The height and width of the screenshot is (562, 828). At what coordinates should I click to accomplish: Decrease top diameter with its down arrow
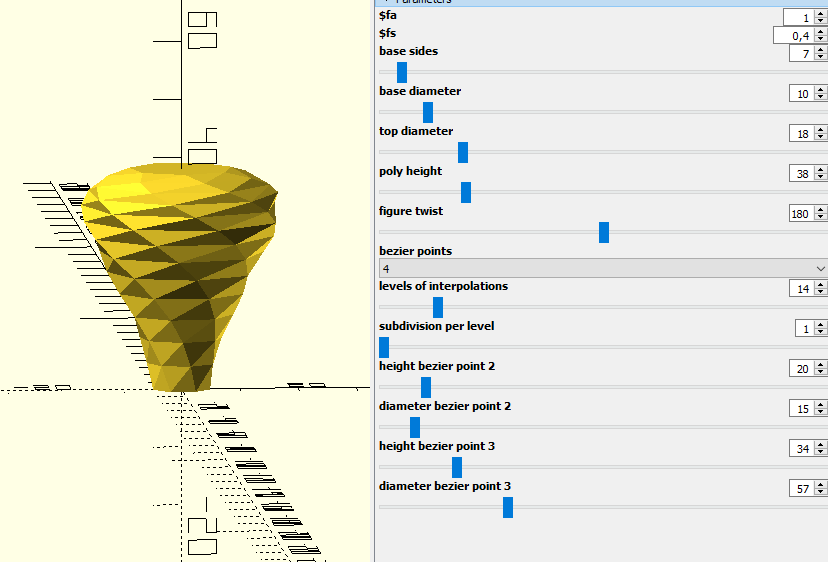[x=820, y=137]
